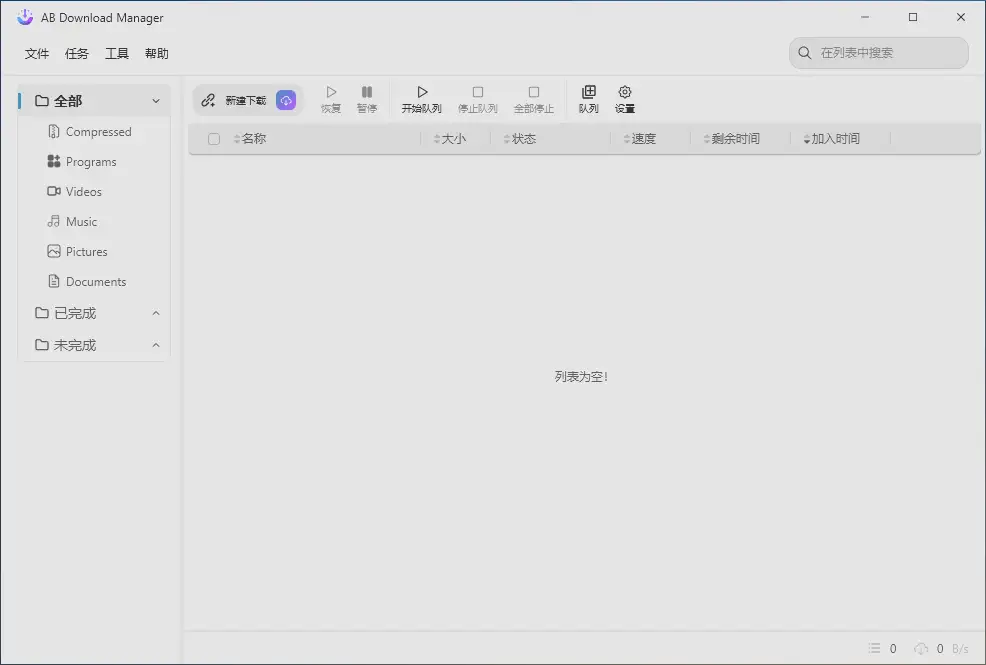This screenshot has width=986, height=665.
Task: Collapse the 全部 category group
Action: 156,100
